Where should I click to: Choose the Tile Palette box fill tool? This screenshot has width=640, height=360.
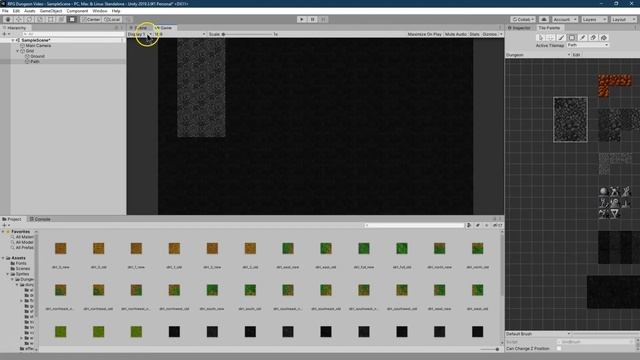(571, 38)
